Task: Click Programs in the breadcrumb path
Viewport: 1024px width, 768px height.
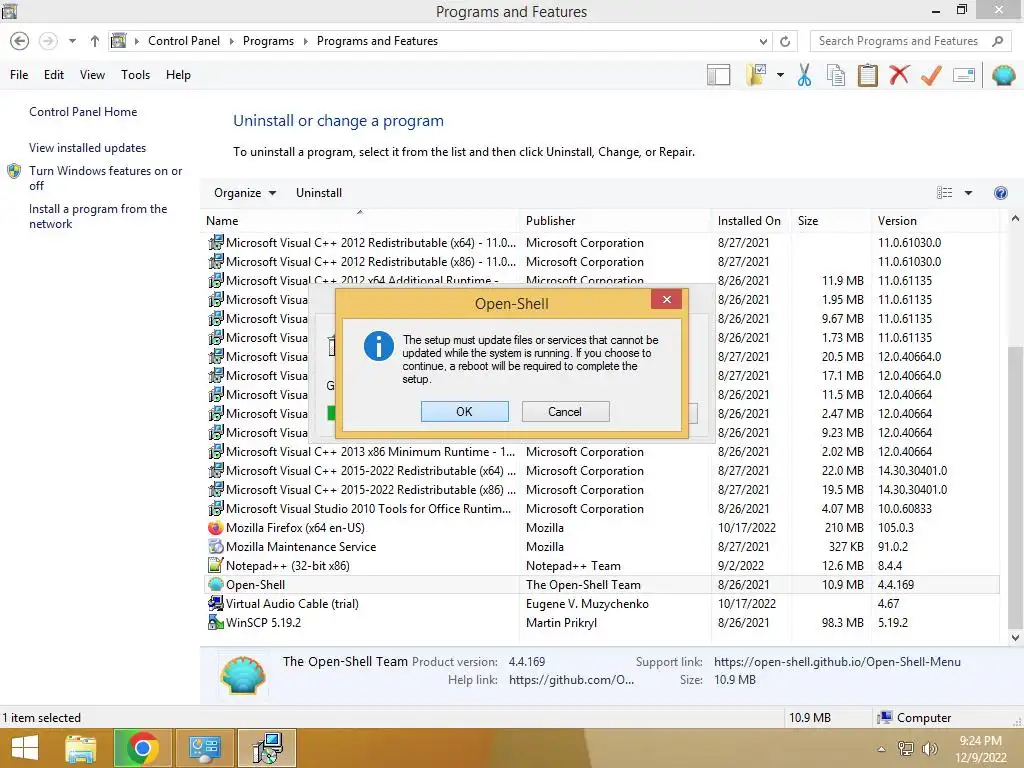Action: tap(268, 41)
